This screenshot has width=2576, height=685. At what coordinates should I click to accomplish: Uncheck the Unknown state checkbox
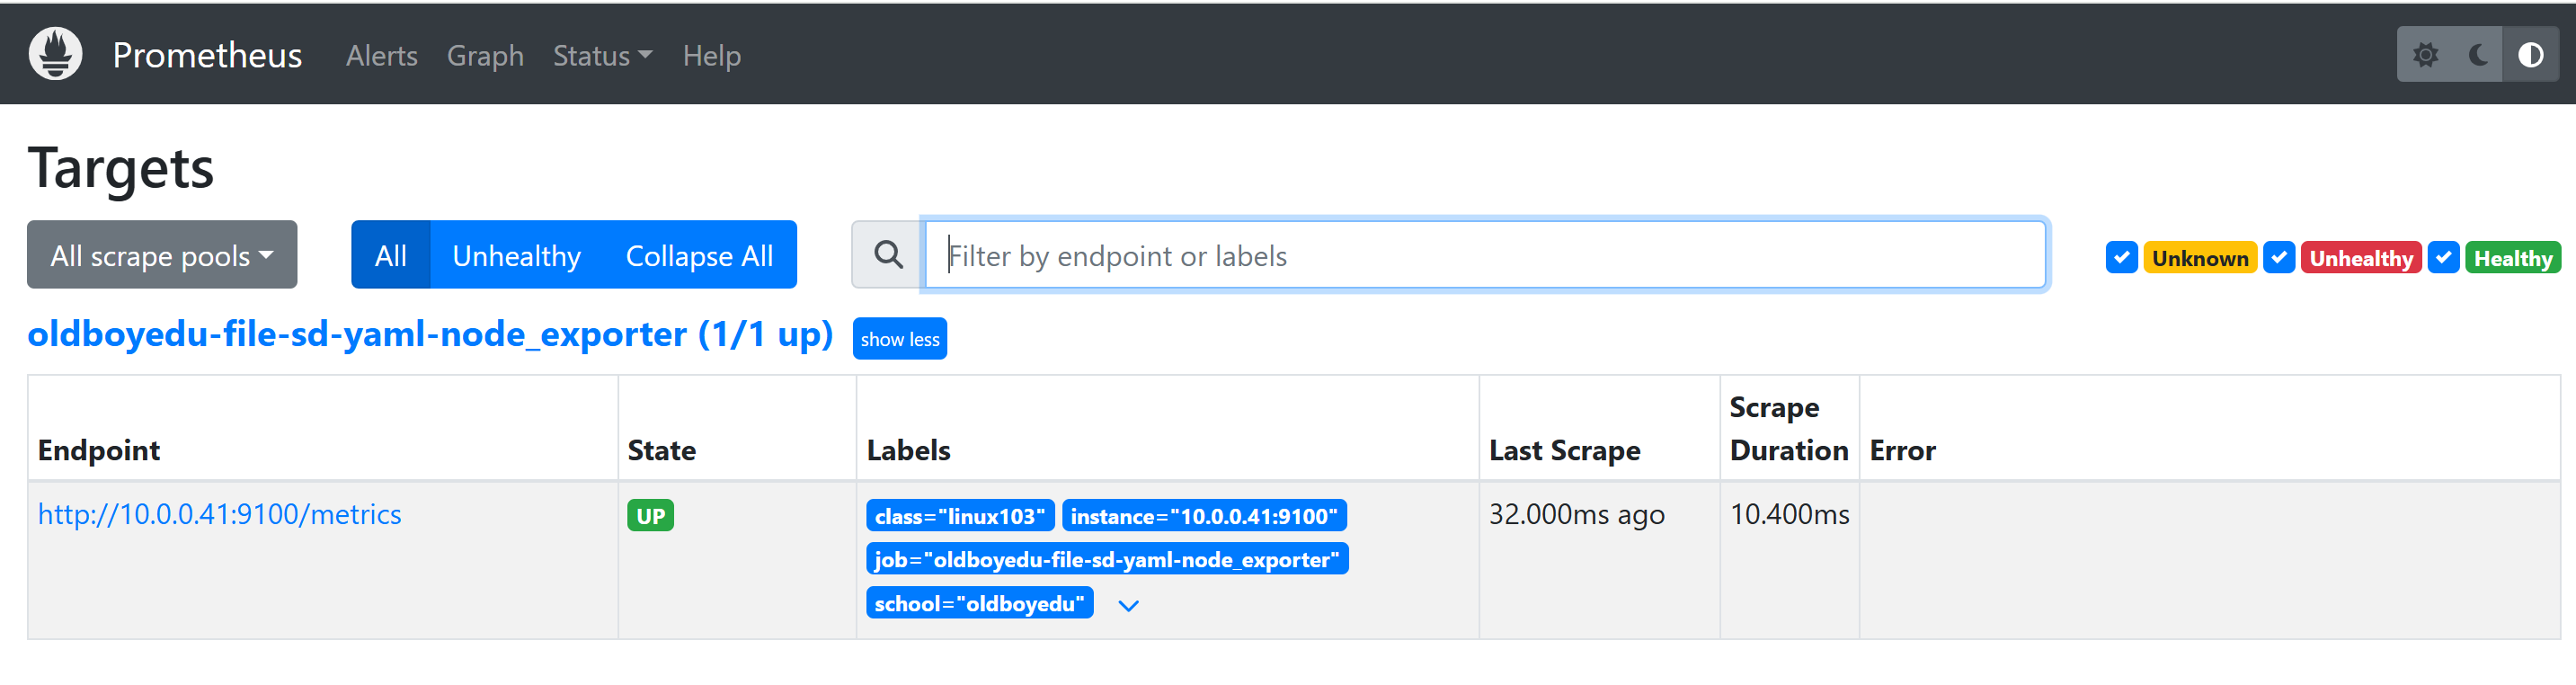[x=2121, y=258]
